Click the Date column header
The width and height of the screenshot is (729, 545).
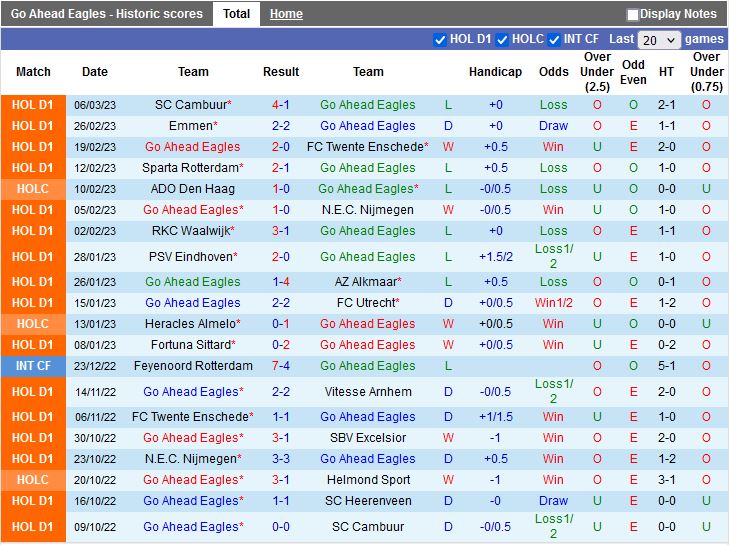(95, 72)
